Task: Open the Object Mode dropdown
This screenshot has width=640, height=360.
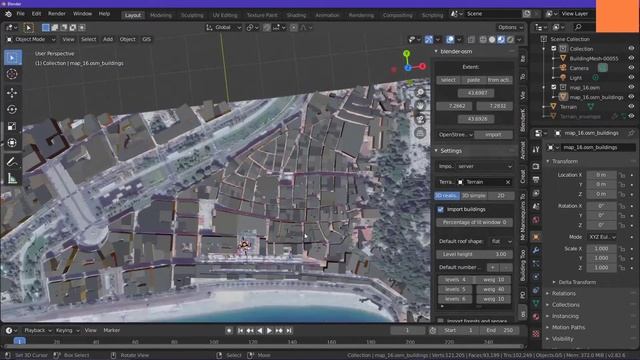Action: click(x=30, y=39)
